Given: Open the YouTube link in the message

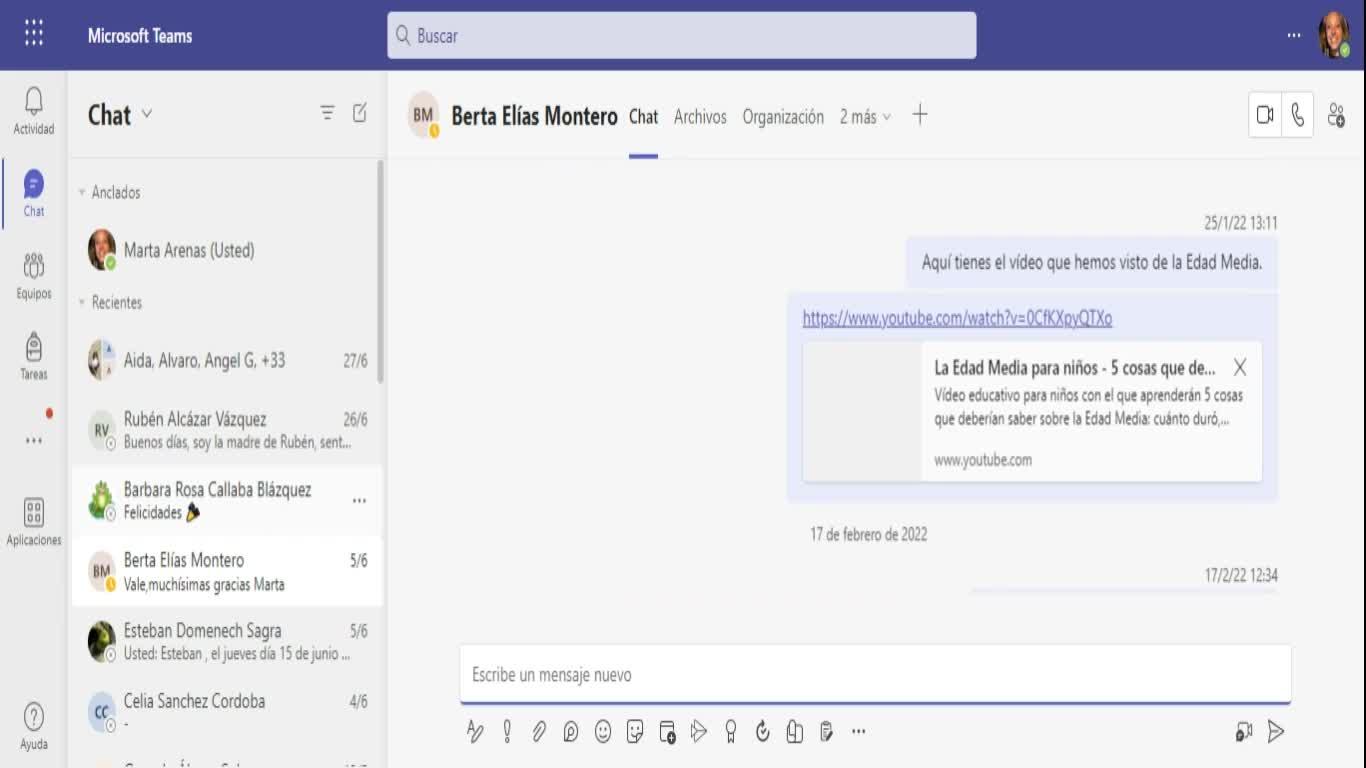Looking at the screenshot, I should 957,319.
